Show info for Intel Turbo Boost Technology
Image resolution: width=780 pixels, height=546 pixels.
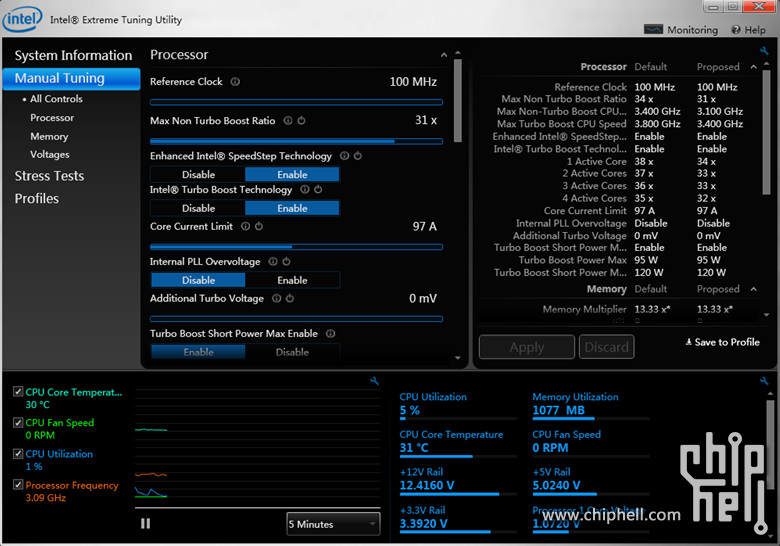(x=304, y=189)
